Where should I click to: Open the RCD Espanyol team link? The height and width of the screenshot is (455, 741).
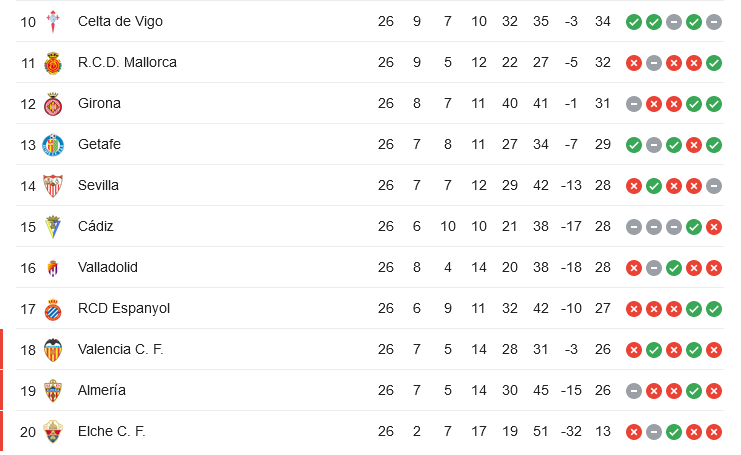(124, 309)
